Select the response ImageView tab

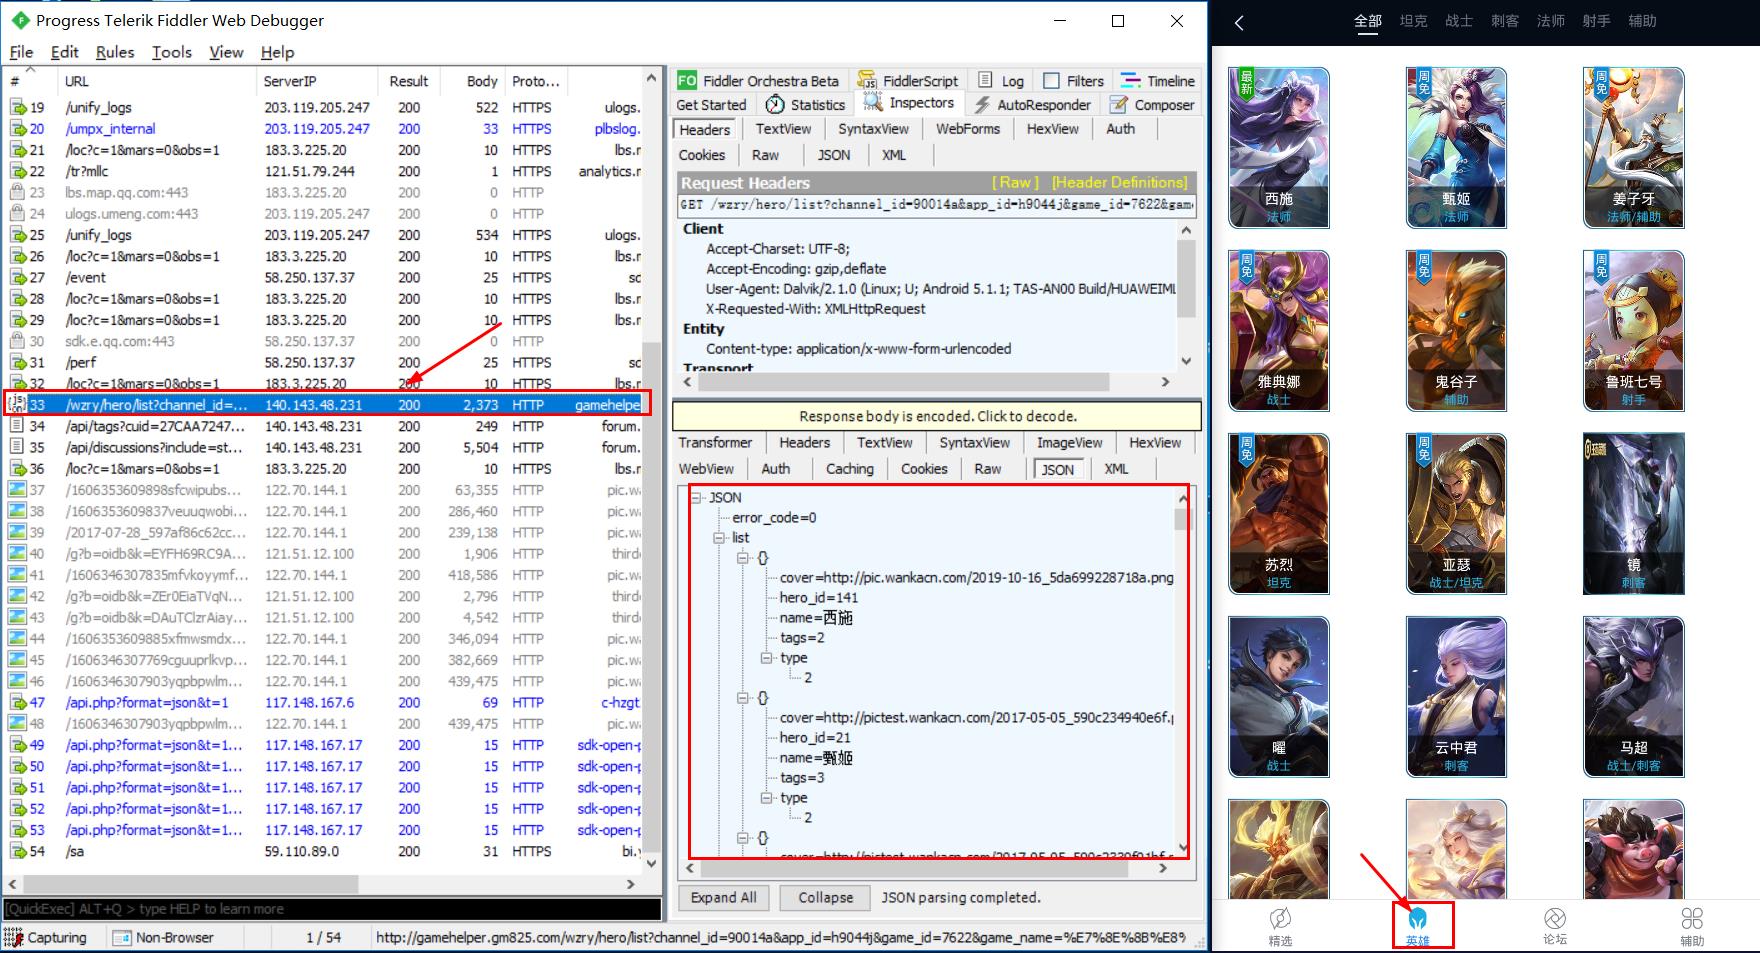click(x=1069, y=443)
